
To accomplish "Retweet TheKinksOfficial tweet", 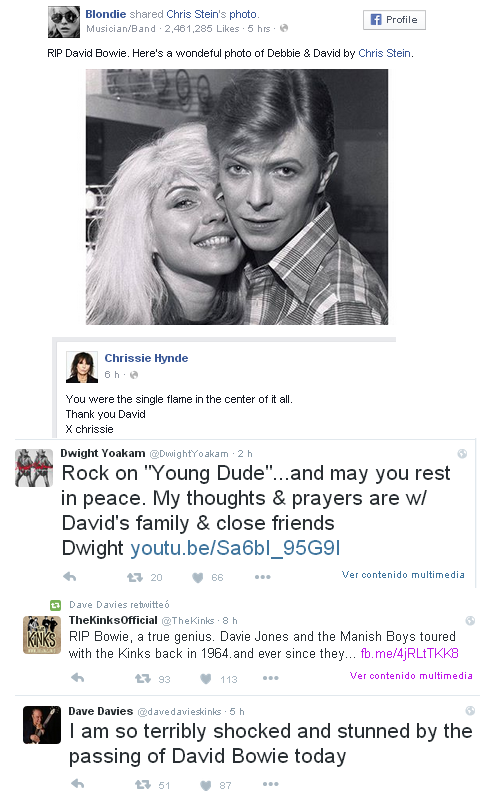I will [x=143, y=679].
